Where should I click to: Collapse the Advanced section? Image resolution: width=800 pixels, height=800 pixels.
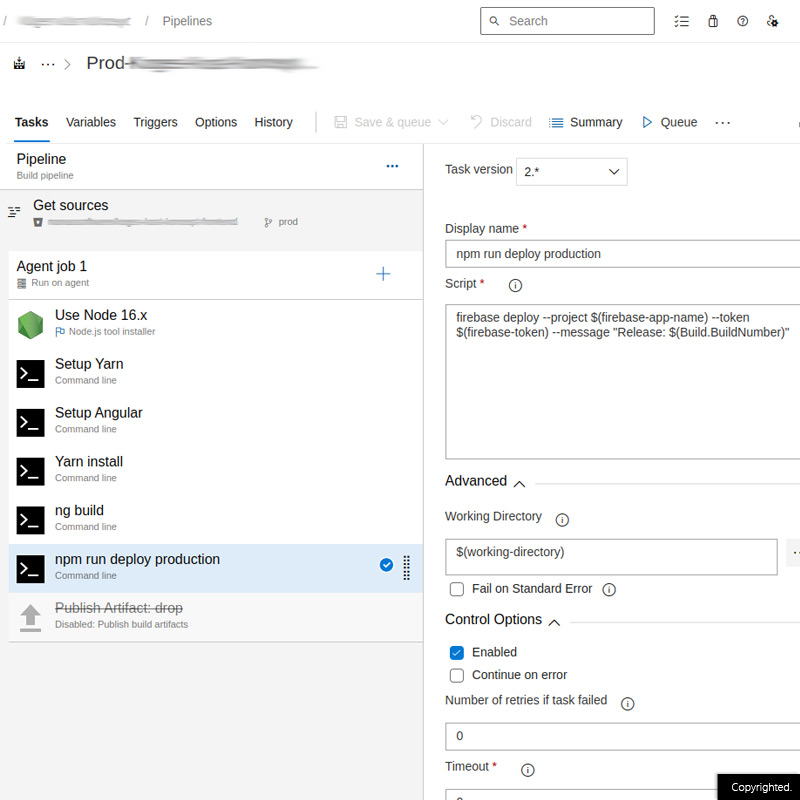coord(519,483)
